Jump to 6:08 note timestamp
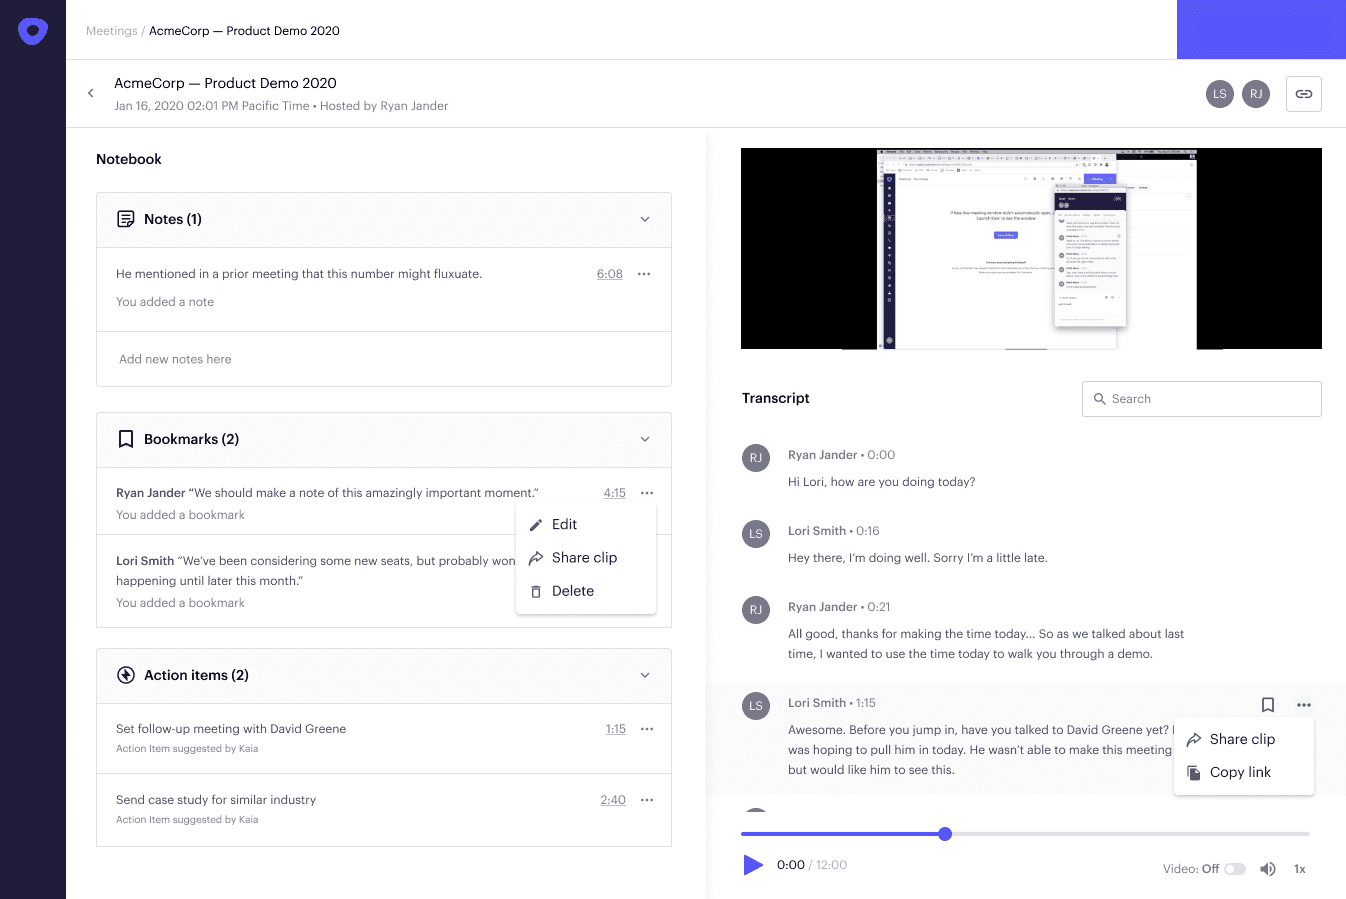Screen dimensions: 1346x899 609,274
